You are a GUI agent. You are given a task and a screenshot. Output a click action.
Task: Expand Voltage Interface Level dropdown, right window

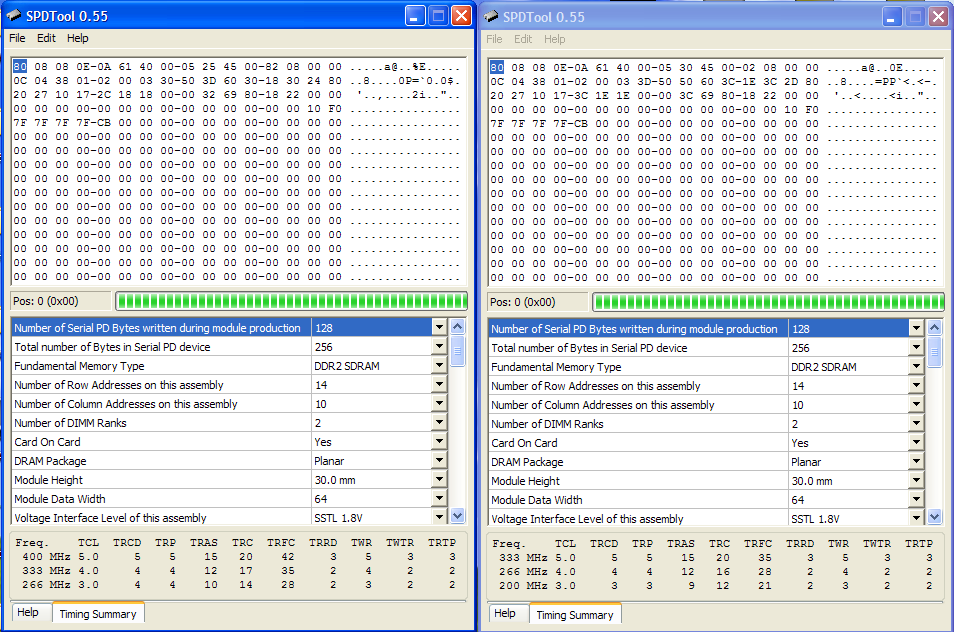click(916, 518)
